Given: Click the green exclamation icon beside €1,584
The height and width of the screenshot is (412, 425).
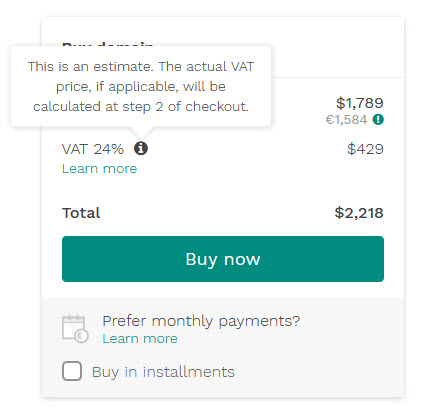Looking at the screenshot, I should (x=378, y=119).
